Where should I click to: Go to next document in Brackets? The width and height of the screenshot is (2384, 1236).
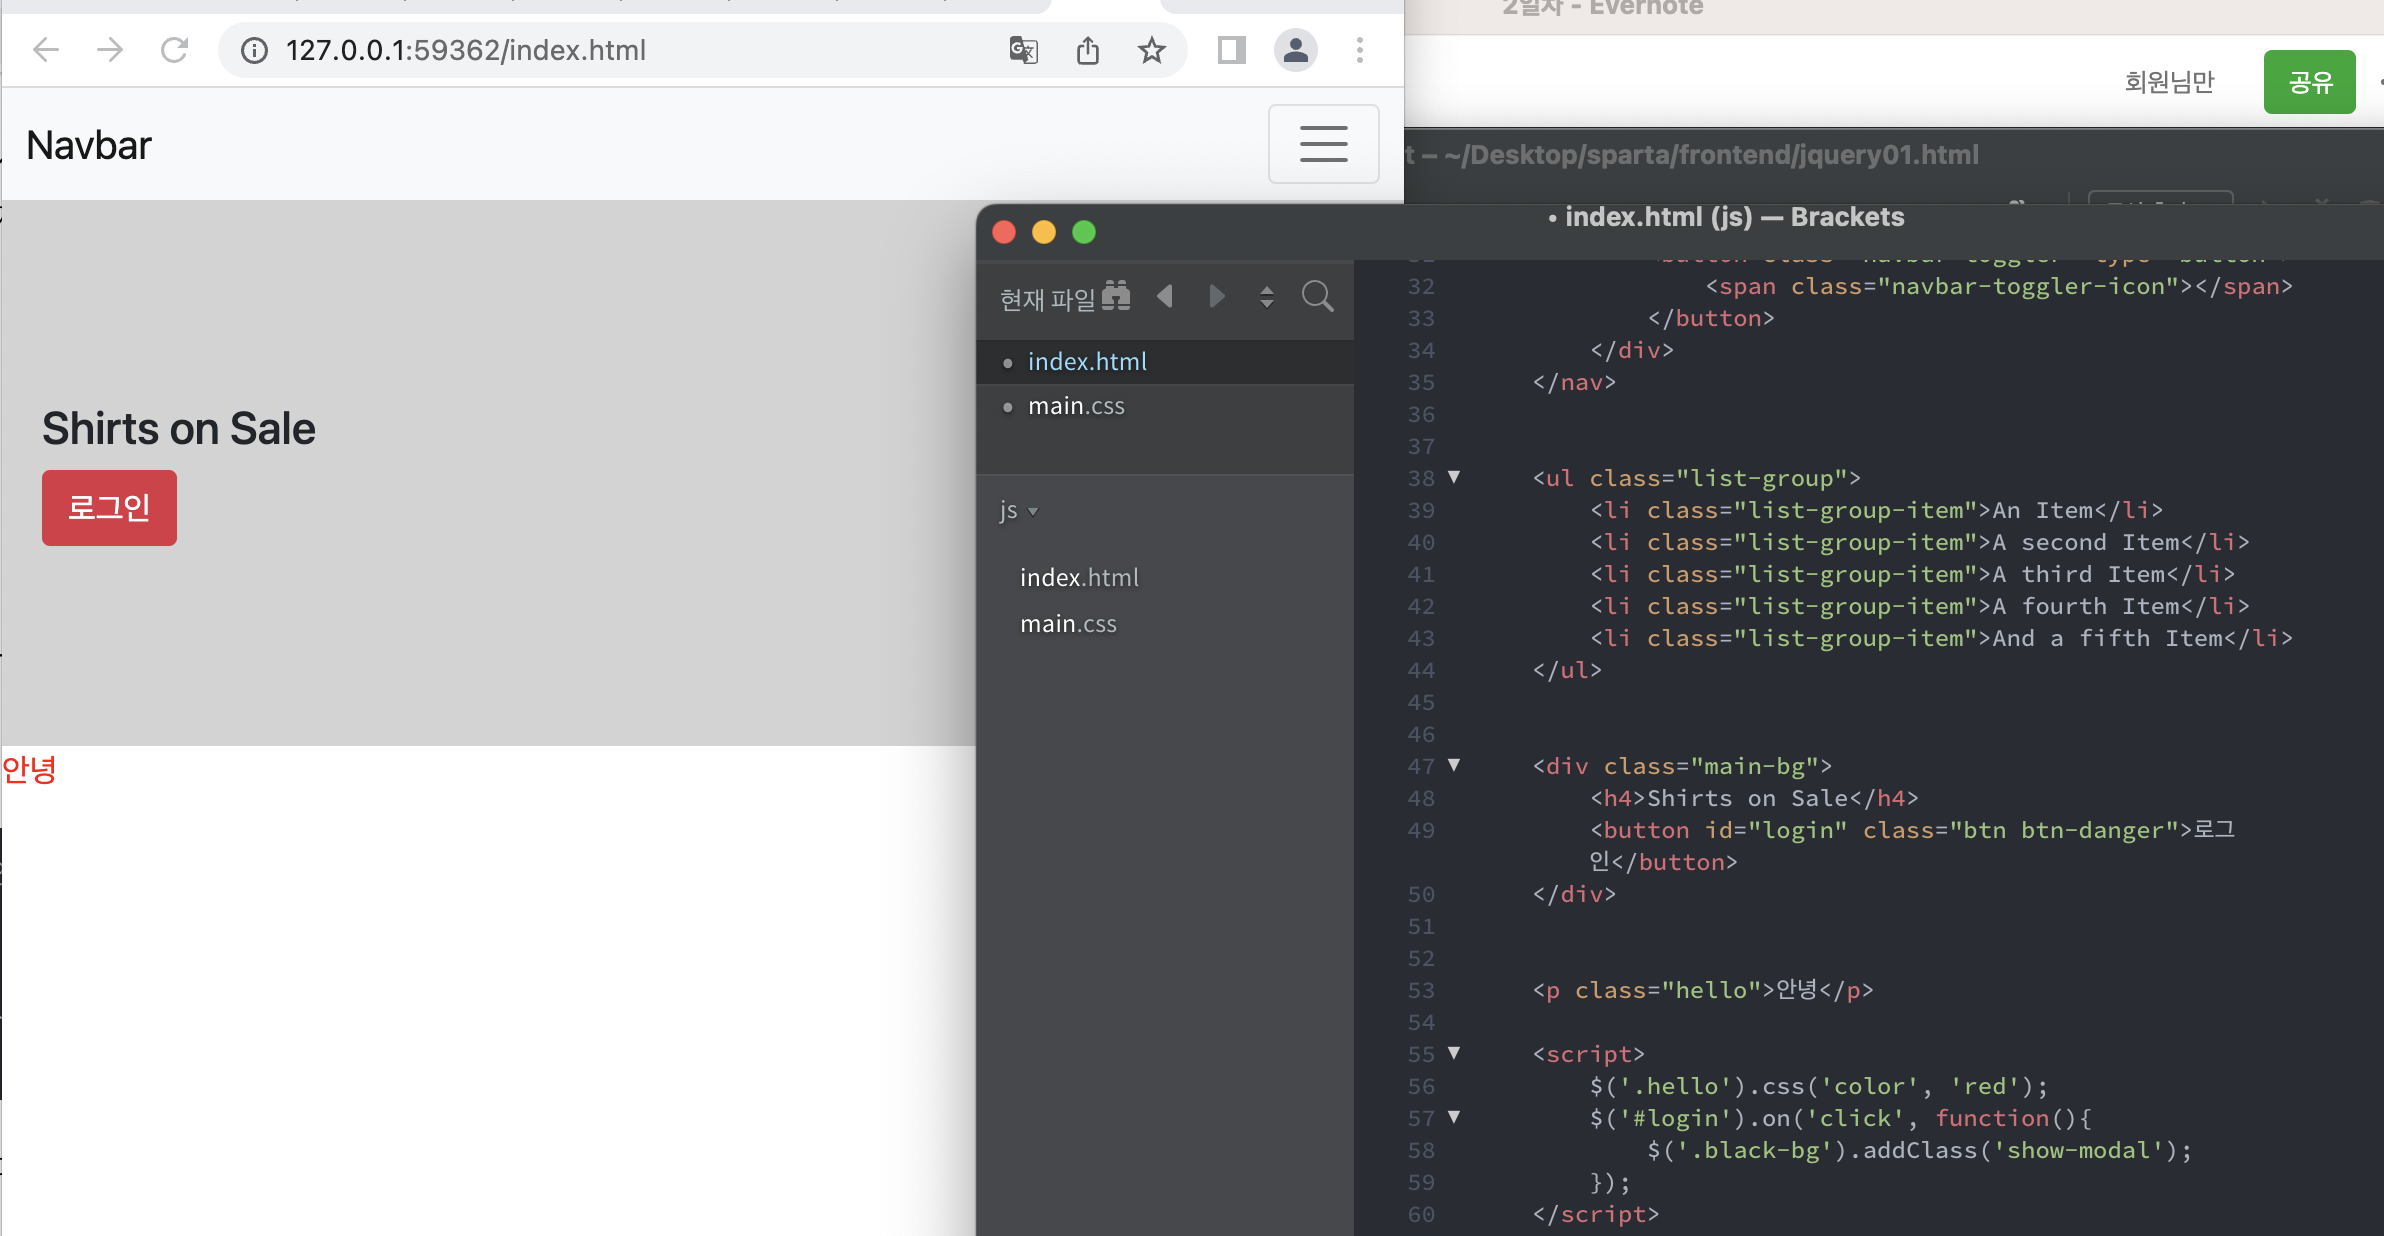pyautogui.click(x=1216, y=296)
